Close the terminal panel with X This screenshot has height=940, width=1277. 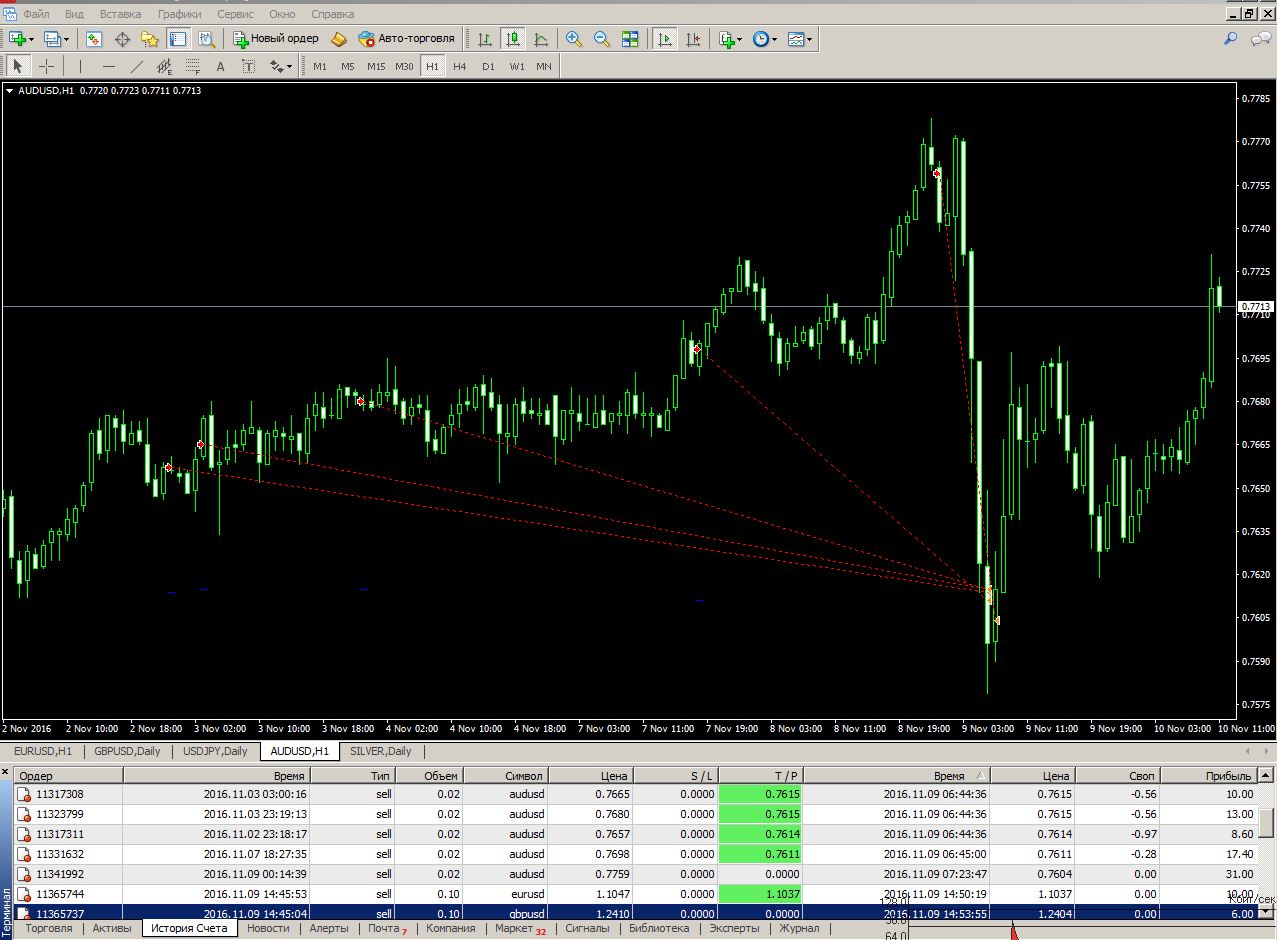pos(5,773)
